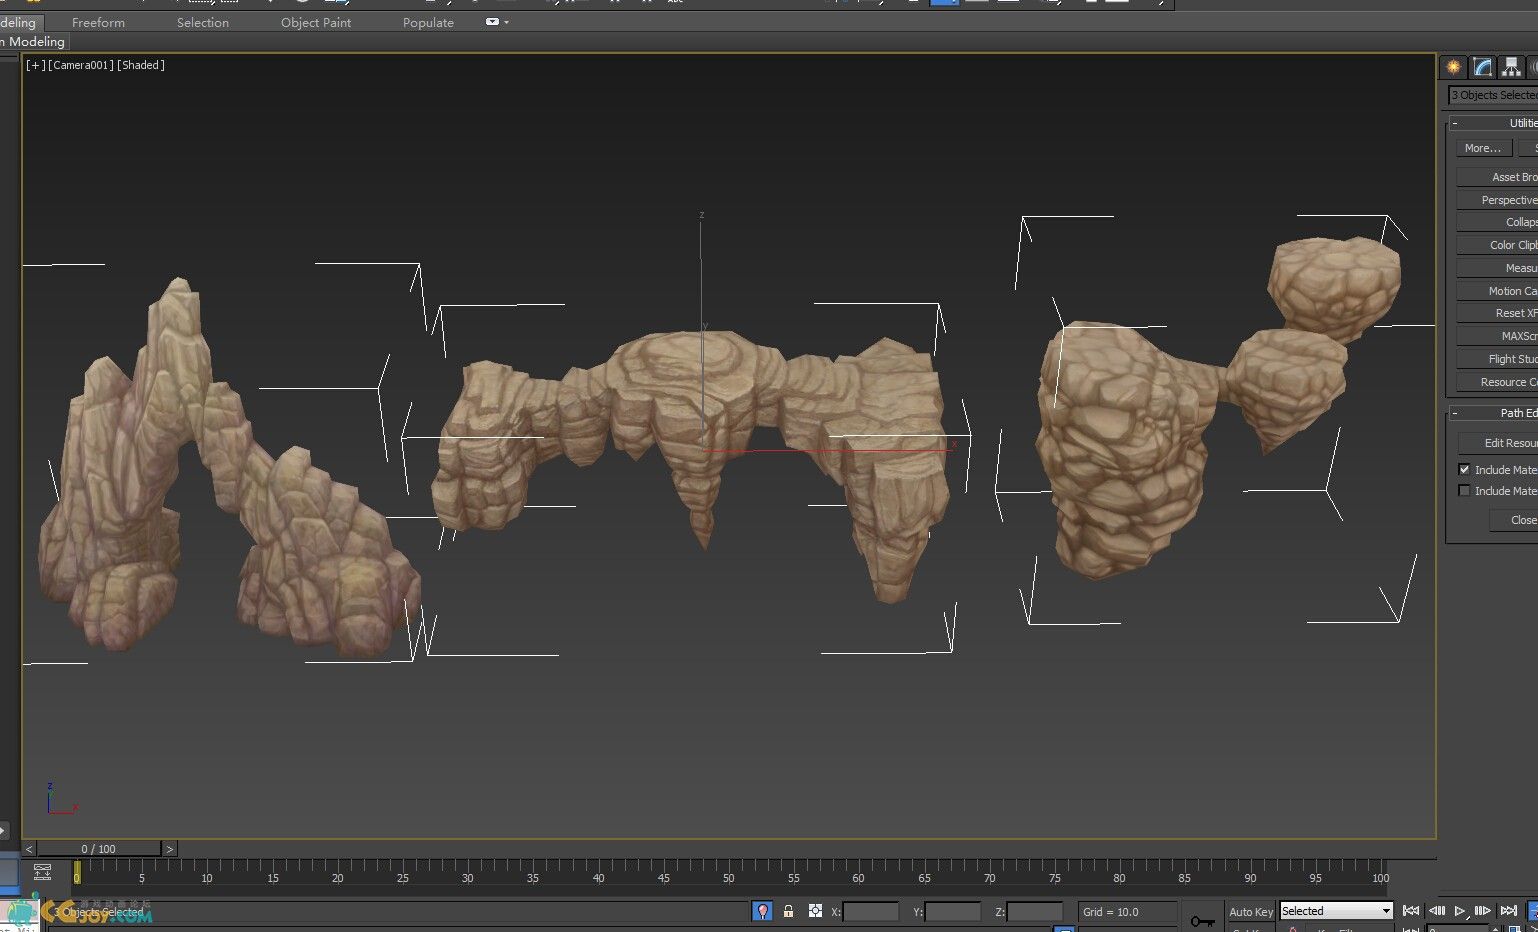Step to the next frame
Image resolution: width=1538 pixels, height=932 pixels.
(x=1483, y=911)
